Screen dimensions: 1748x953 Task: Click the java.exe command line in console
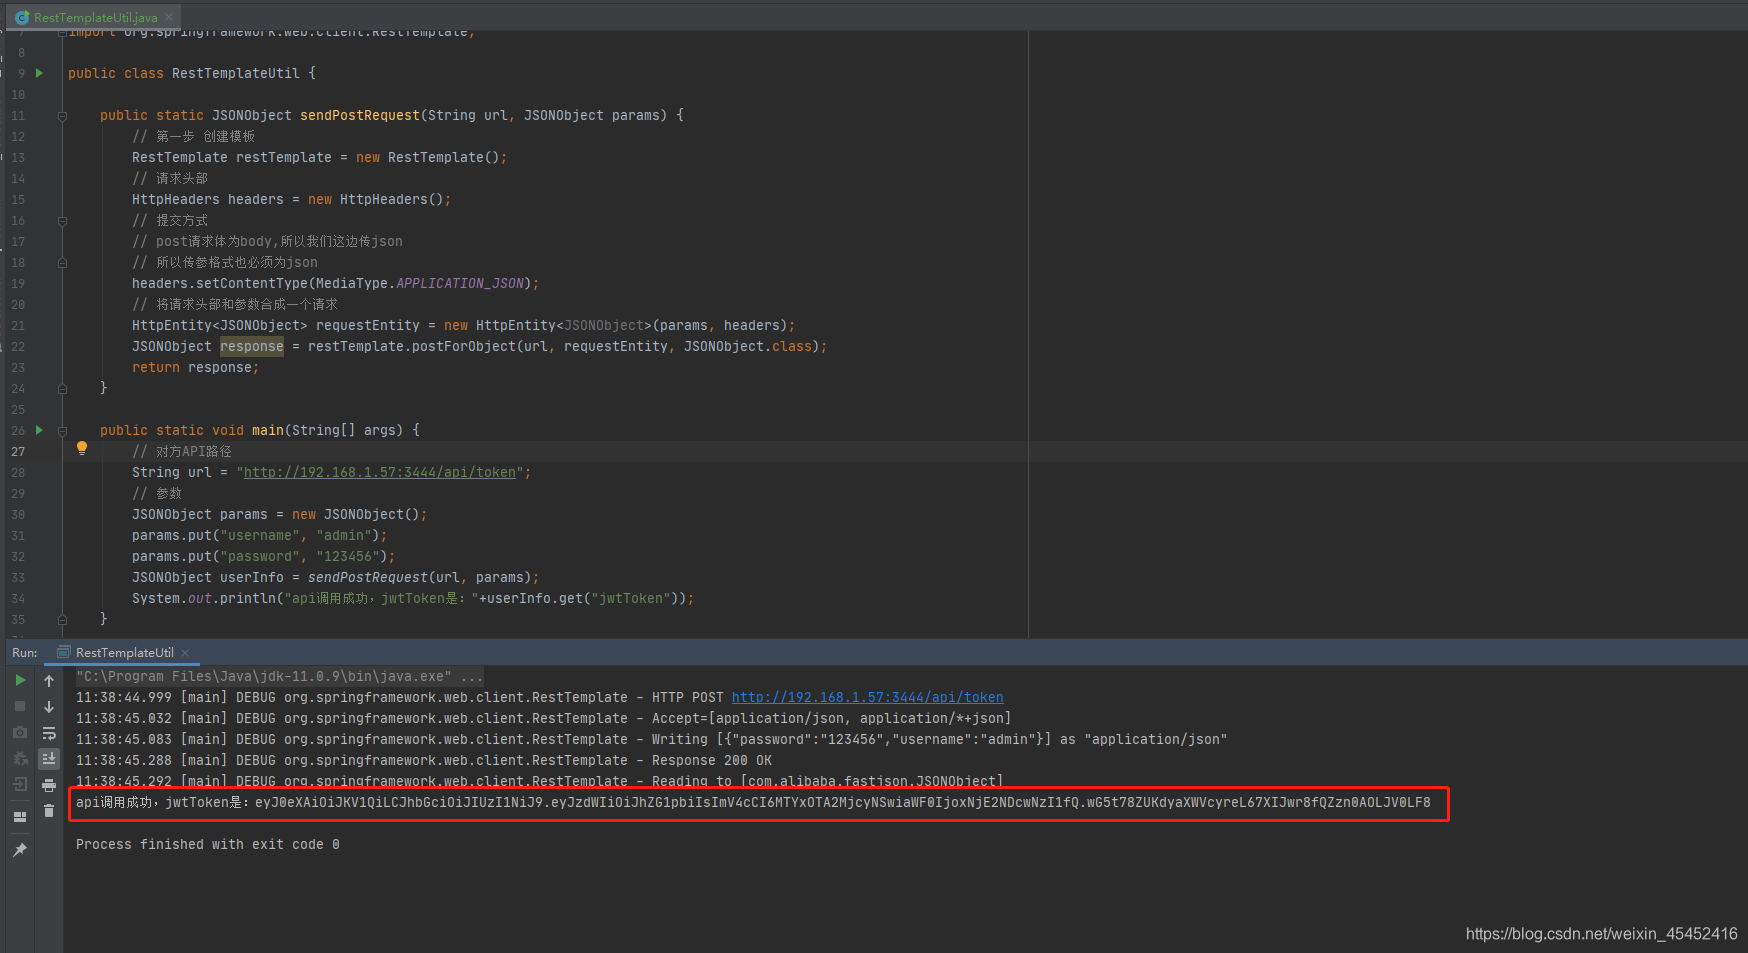(279, 676)
